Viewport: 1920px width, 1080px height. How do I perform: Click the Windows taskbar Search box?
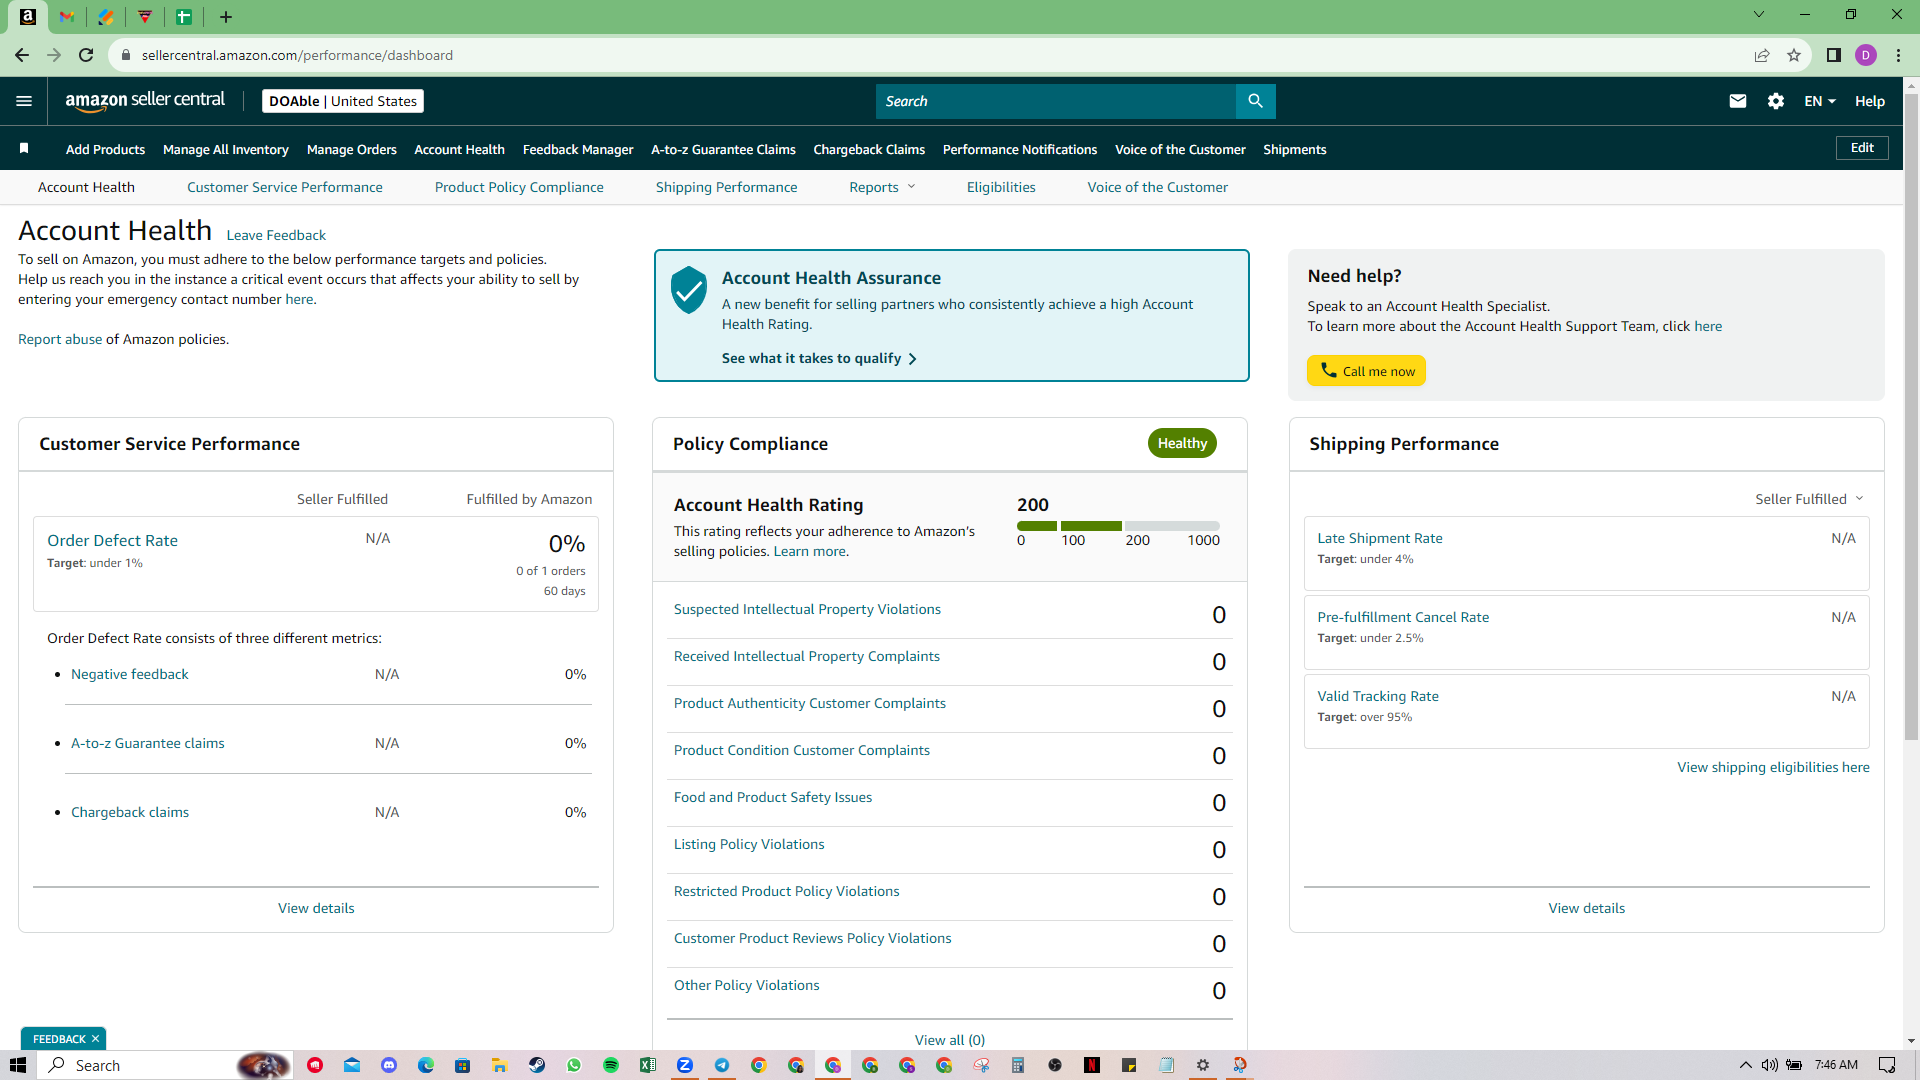pos(165,1065)
